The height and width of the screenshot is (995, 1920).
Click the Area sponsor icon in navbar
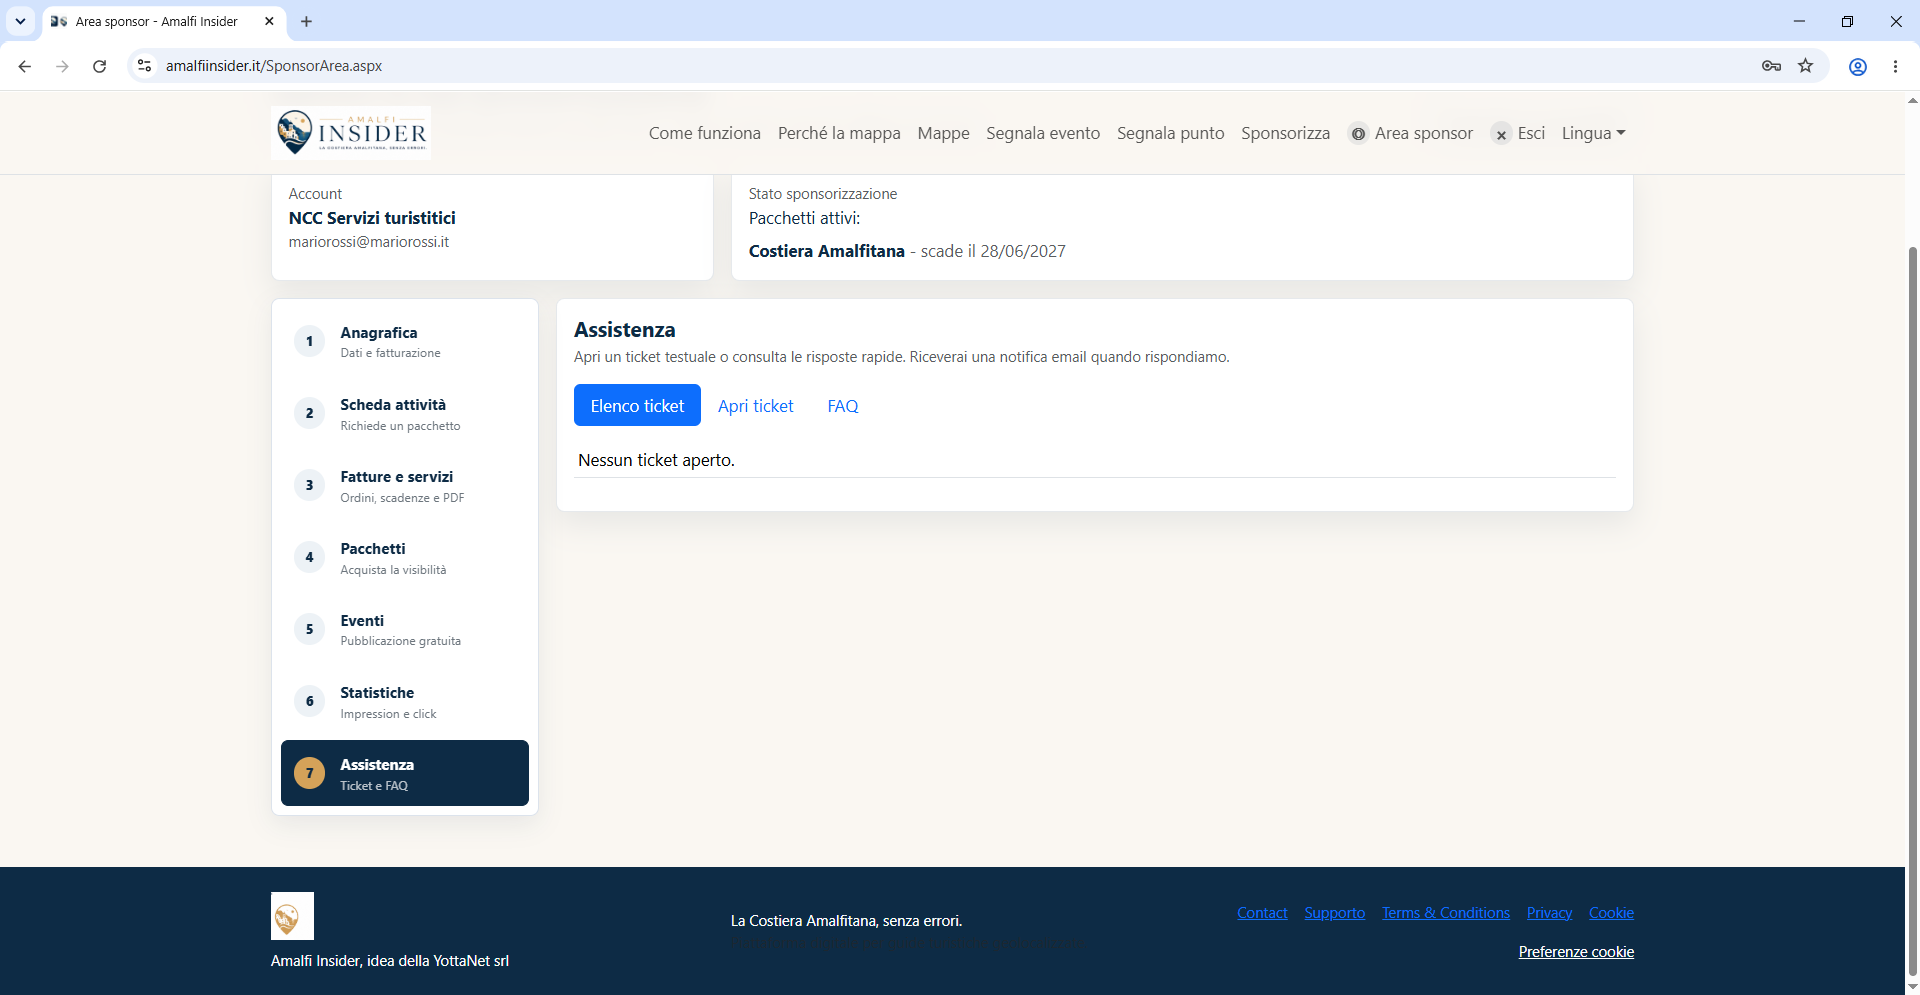click(1358, 134)
